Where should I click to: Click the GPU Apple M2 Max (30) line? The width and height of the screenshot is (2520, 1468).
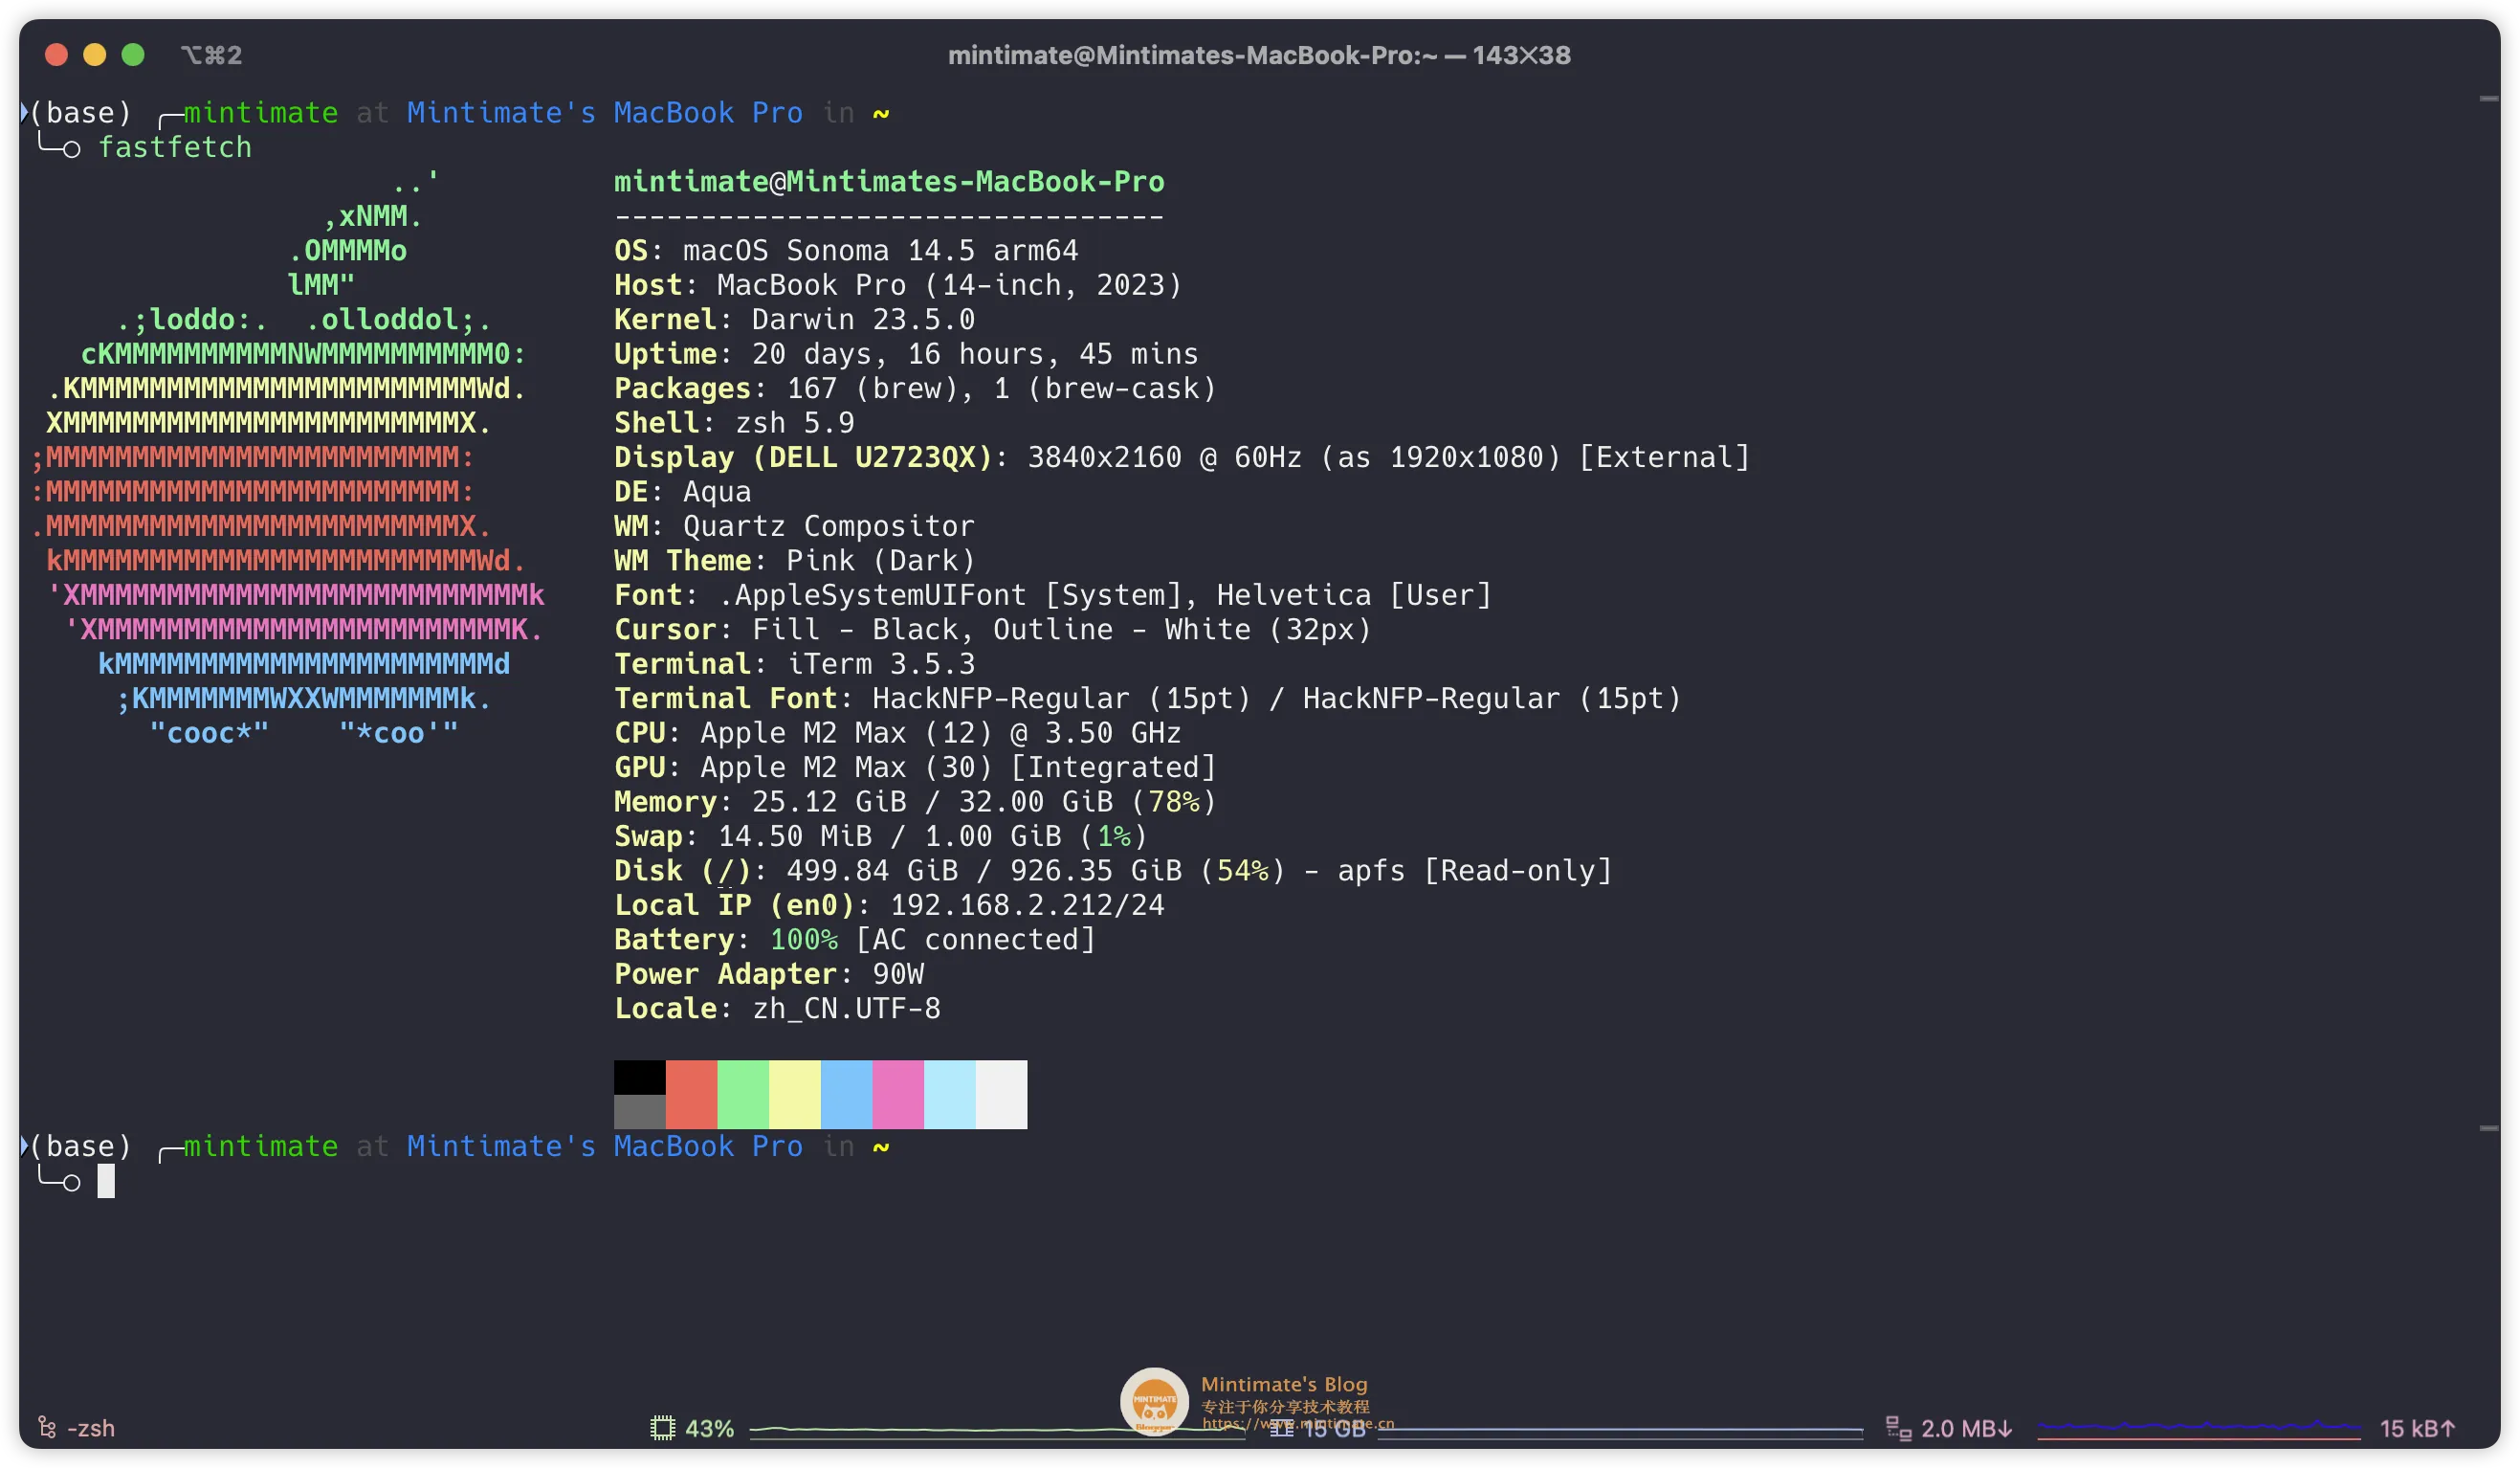click(915, 767)
